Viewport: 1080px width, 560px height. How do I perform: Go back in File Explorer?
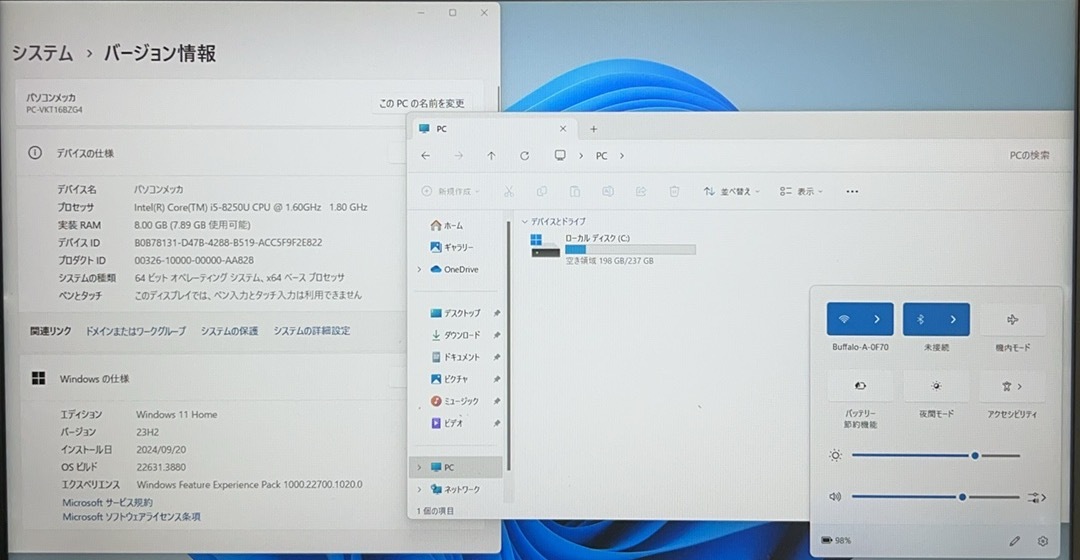coord(426,156)
